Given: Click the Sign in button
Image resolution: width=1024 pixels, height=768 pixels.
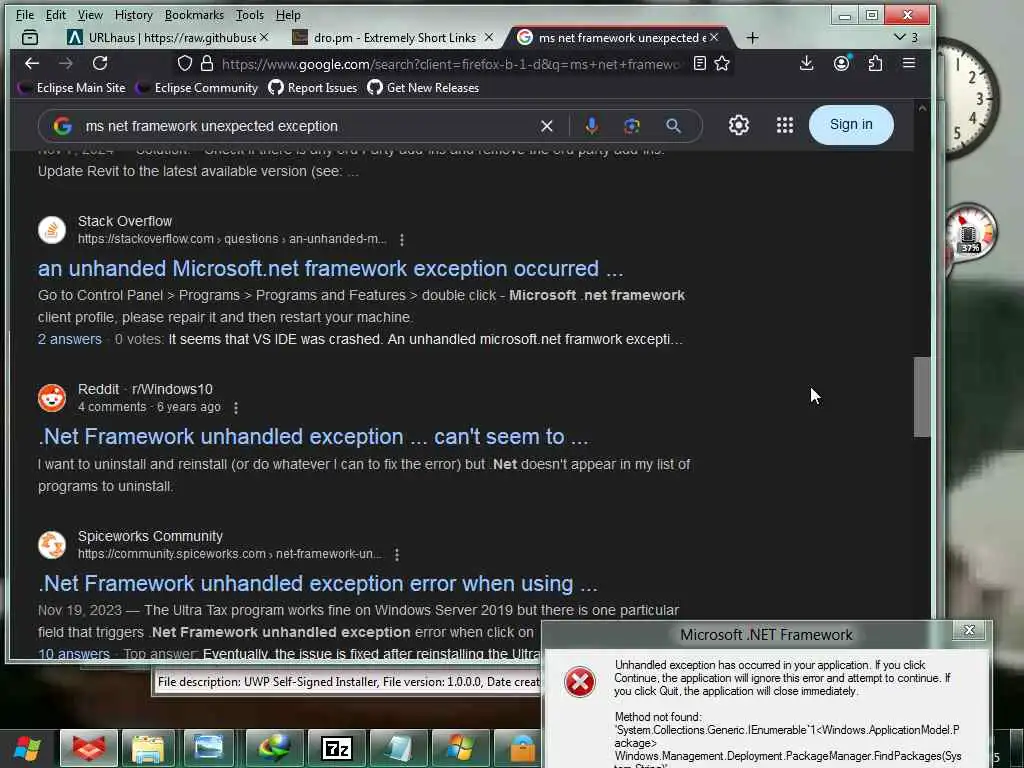Looking at the screenshot, I should [x=851, y=125].
